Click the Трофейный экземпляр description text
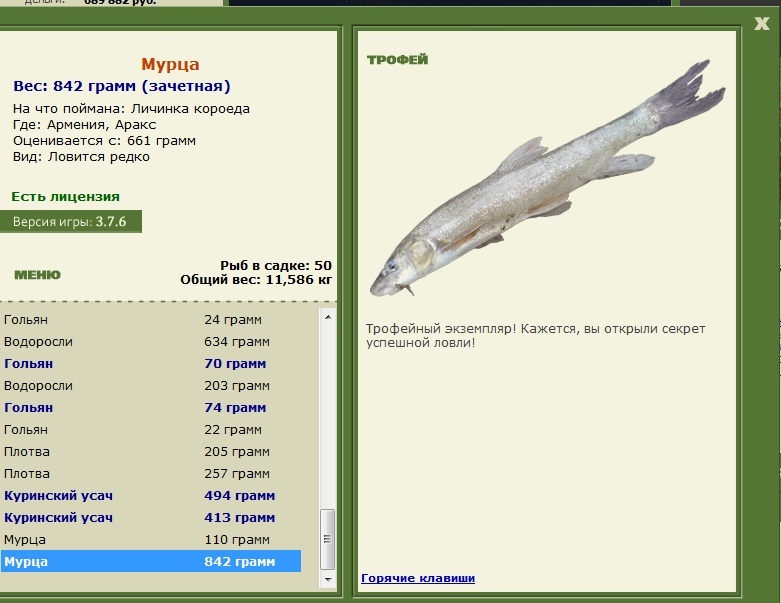781x603 pixels. 535,336
